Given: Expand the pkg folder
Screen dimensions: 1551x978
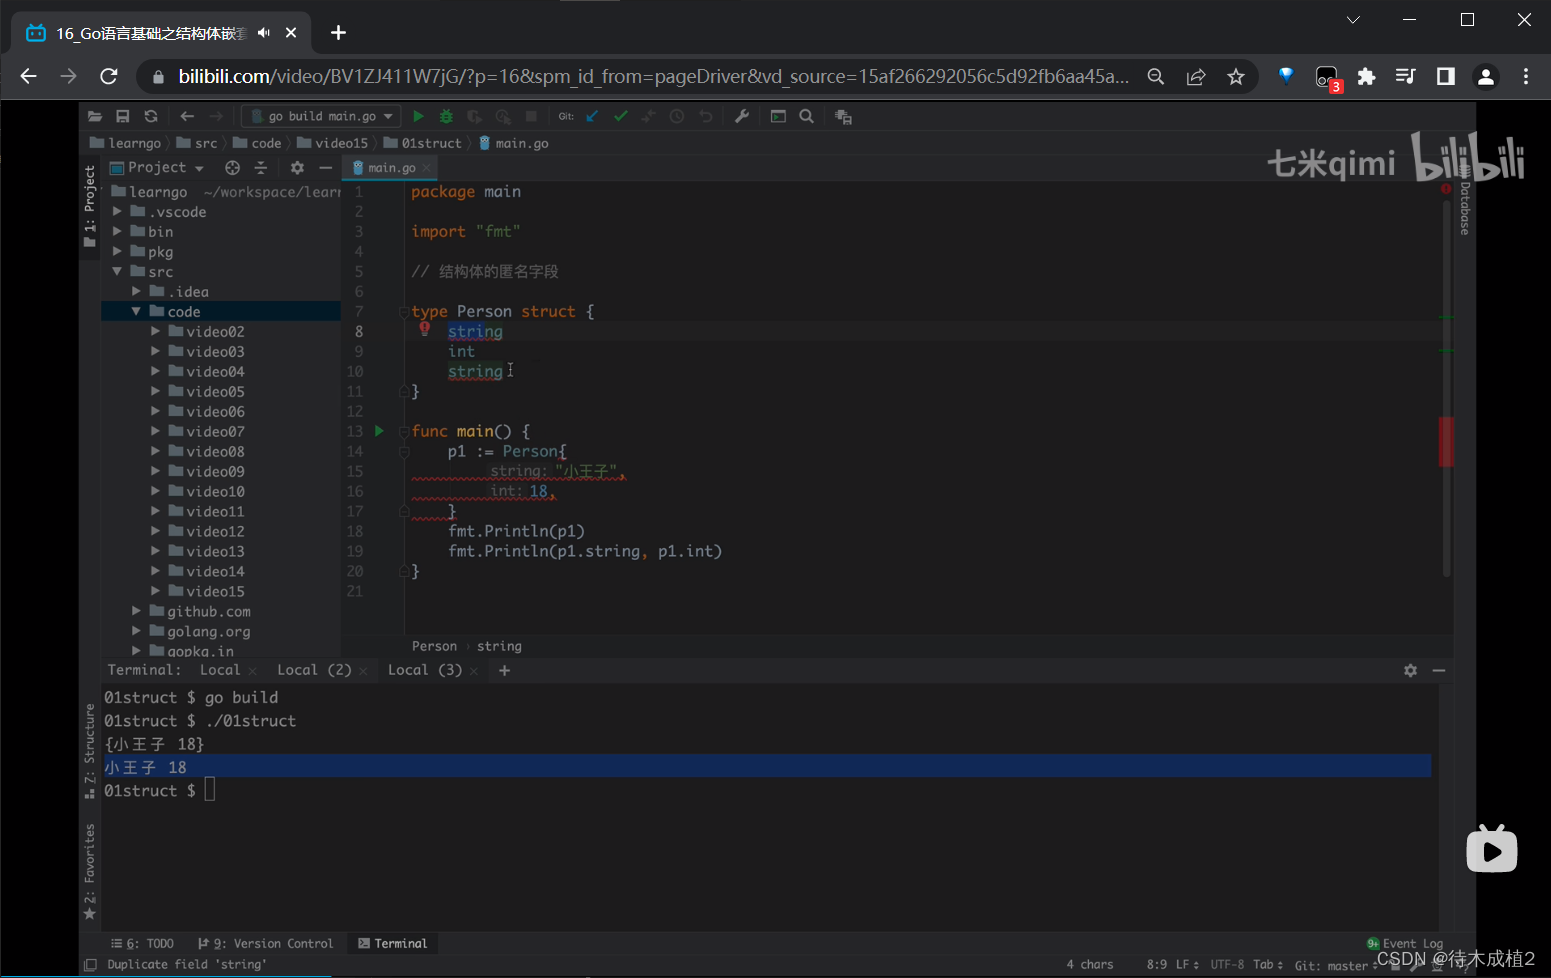Looking at the screenshot, I should pos(117,252).
